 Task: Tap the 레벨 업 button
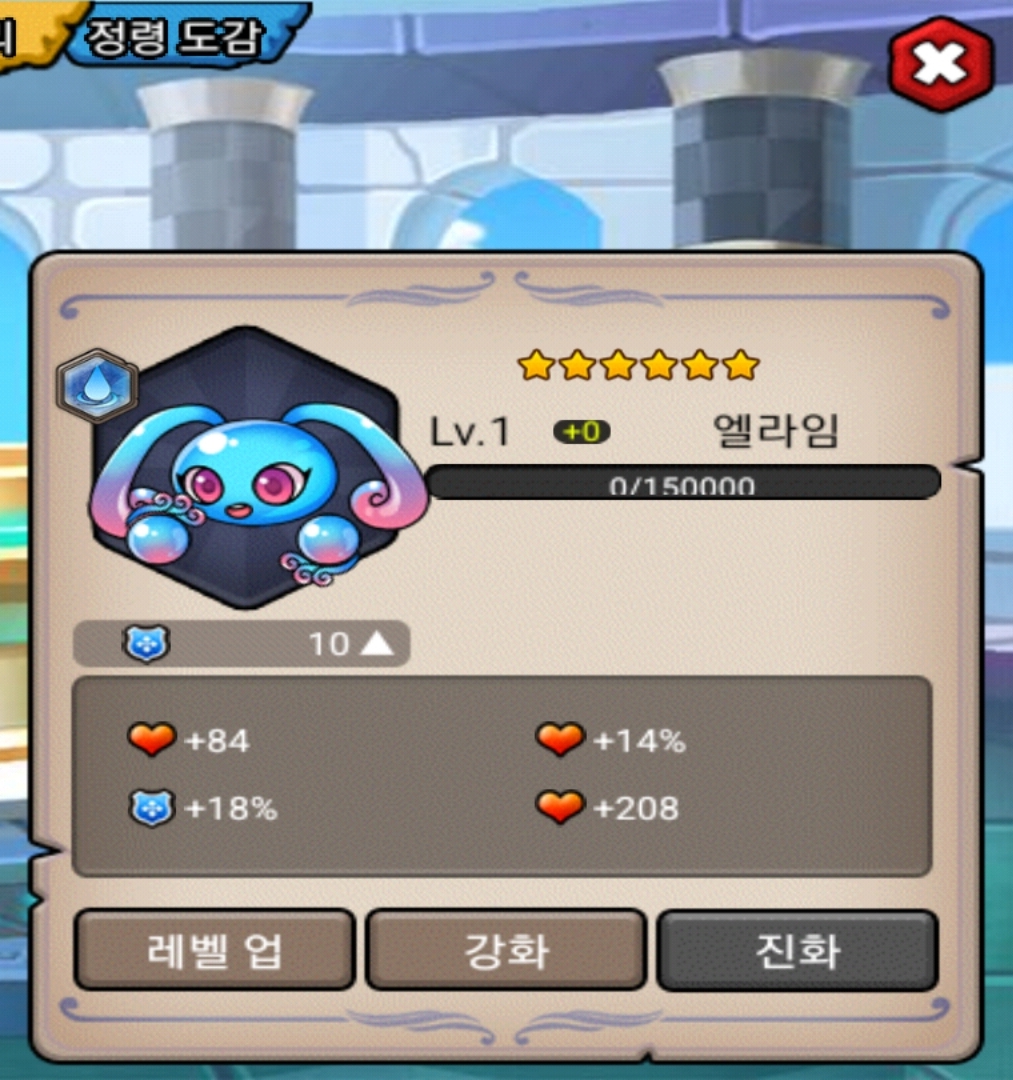coord(214,951)
